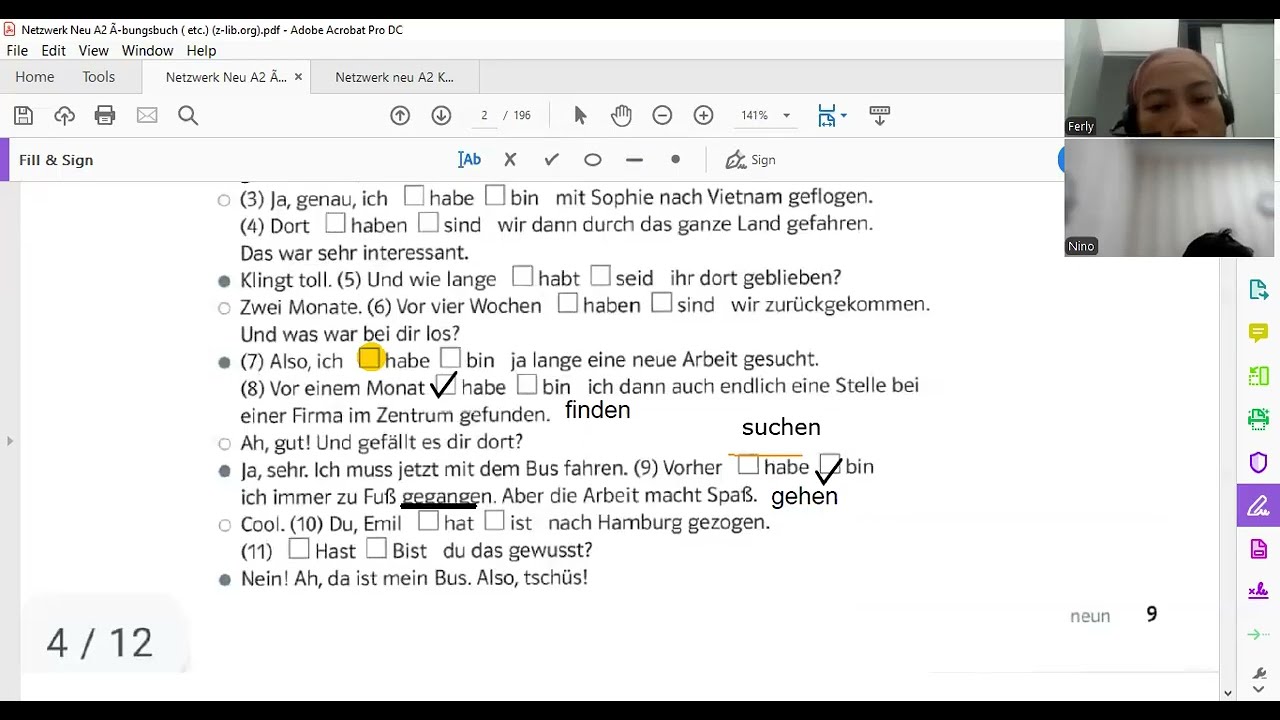Print the document with printer icon

pyautogui.click(x=105, y=116)
